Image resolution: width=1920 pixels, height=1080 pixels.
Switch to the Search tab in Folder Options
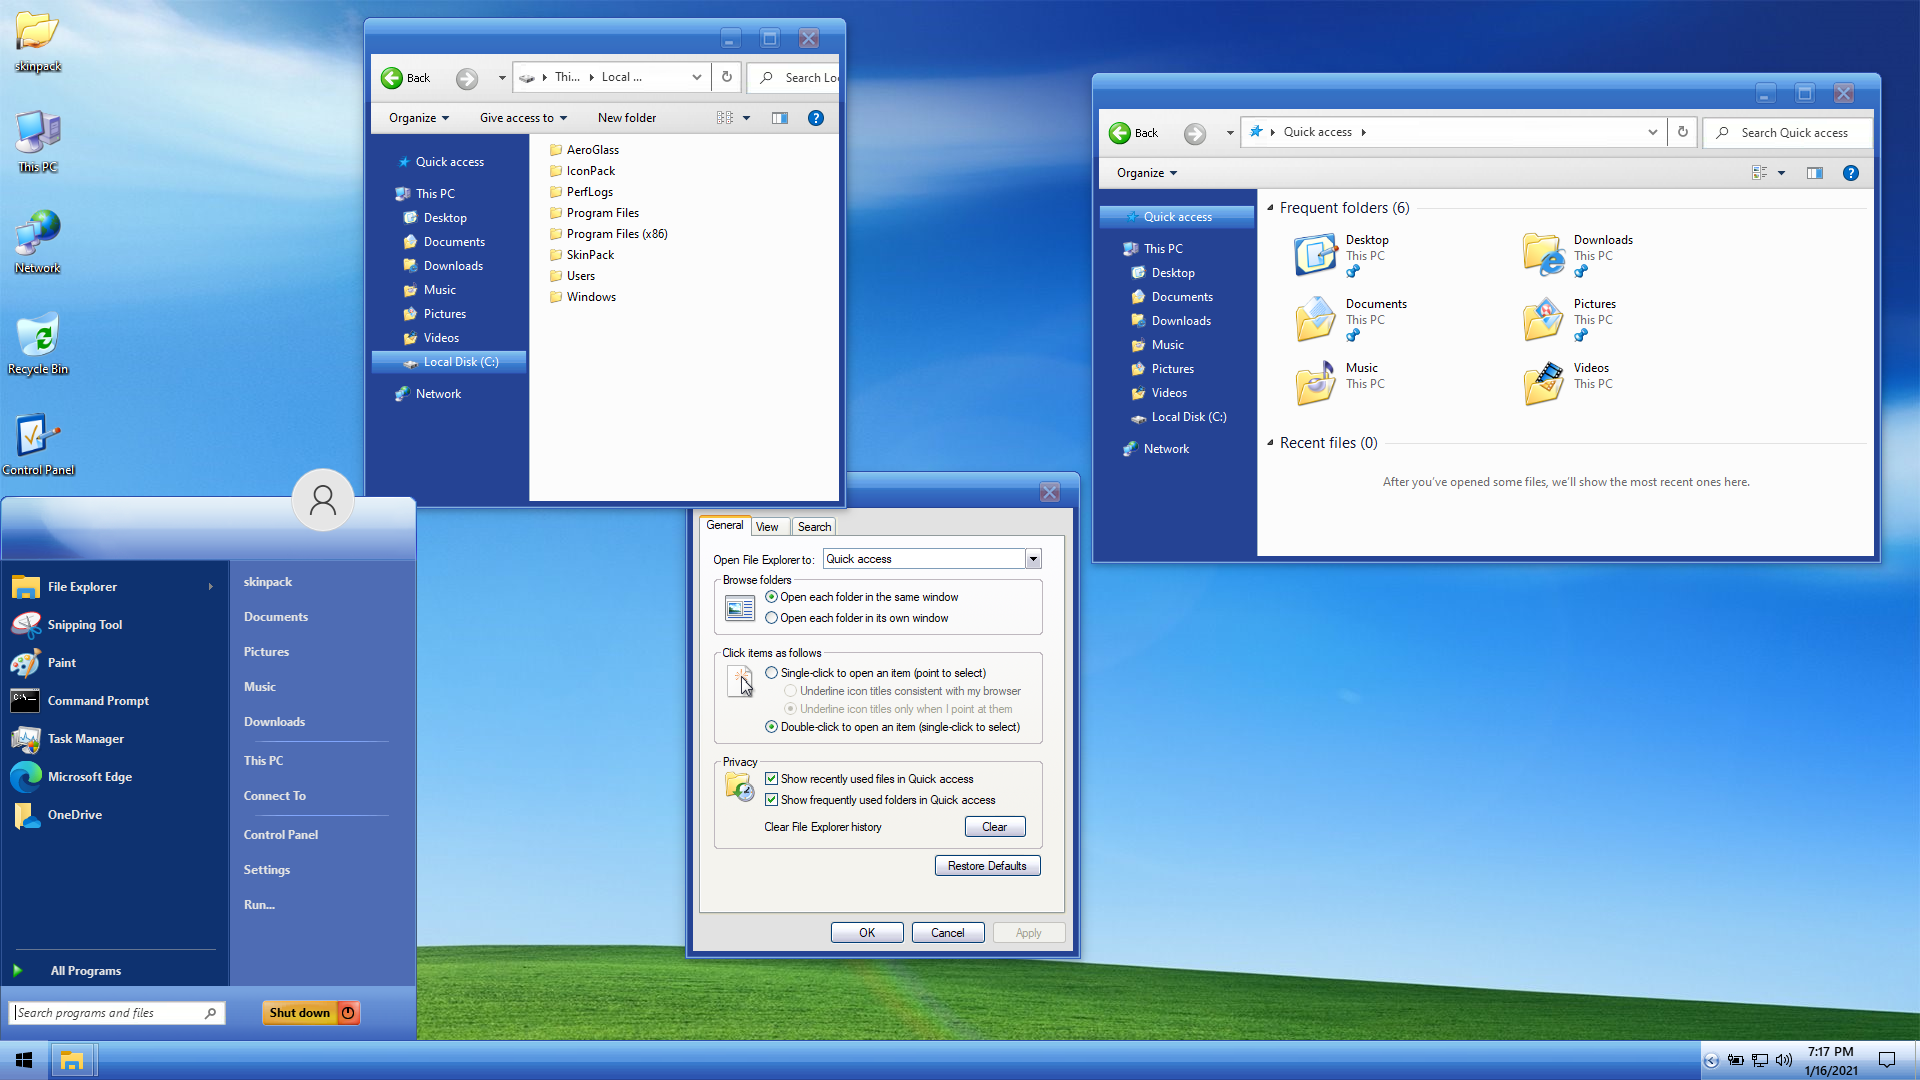tap(814, 527)
